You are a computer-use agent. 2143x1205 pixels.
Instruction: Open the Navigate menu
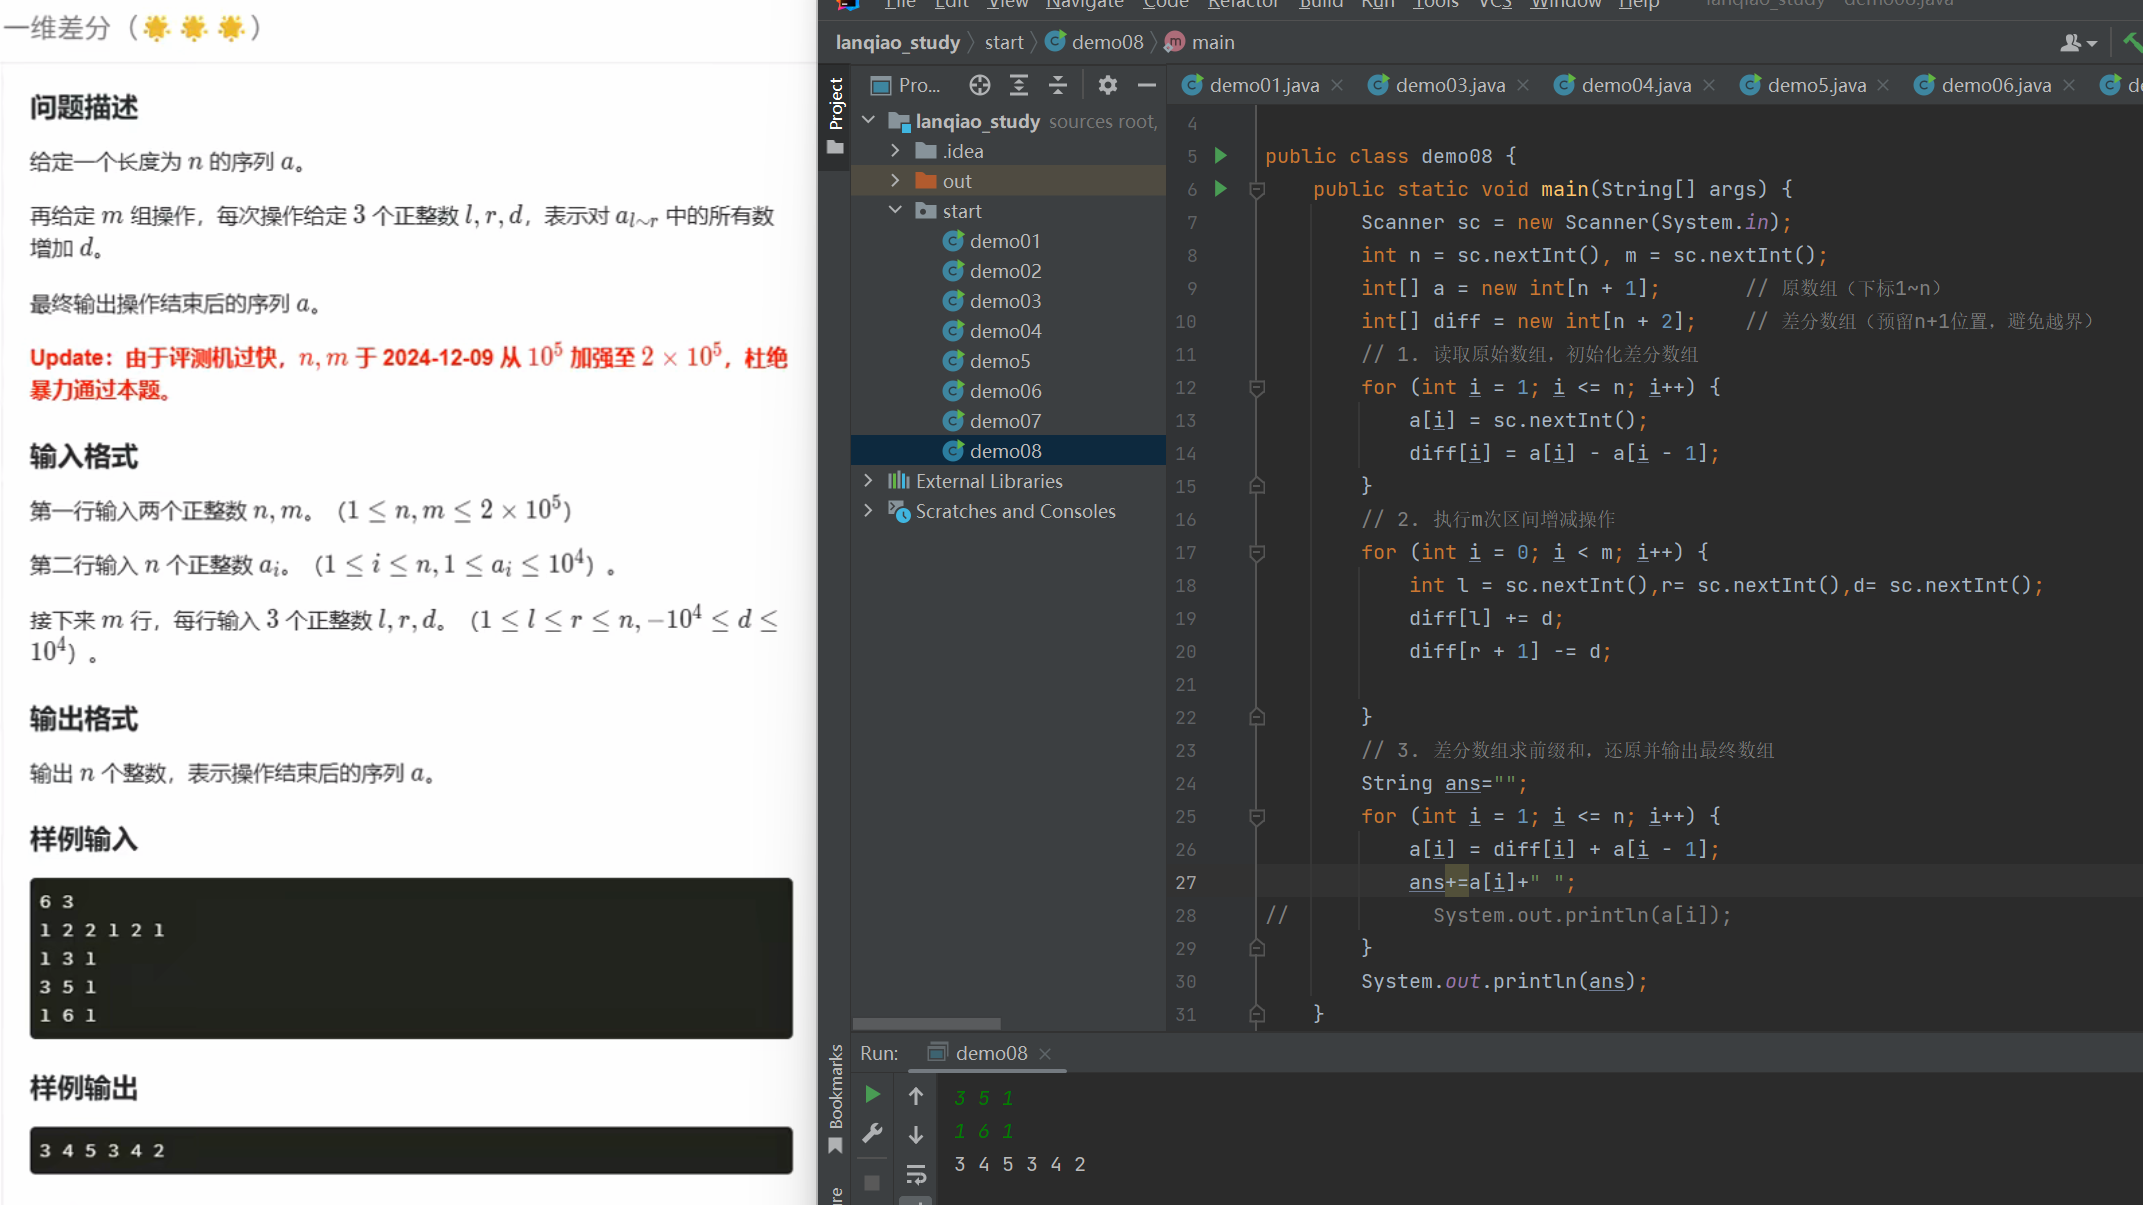(1084, 4)
